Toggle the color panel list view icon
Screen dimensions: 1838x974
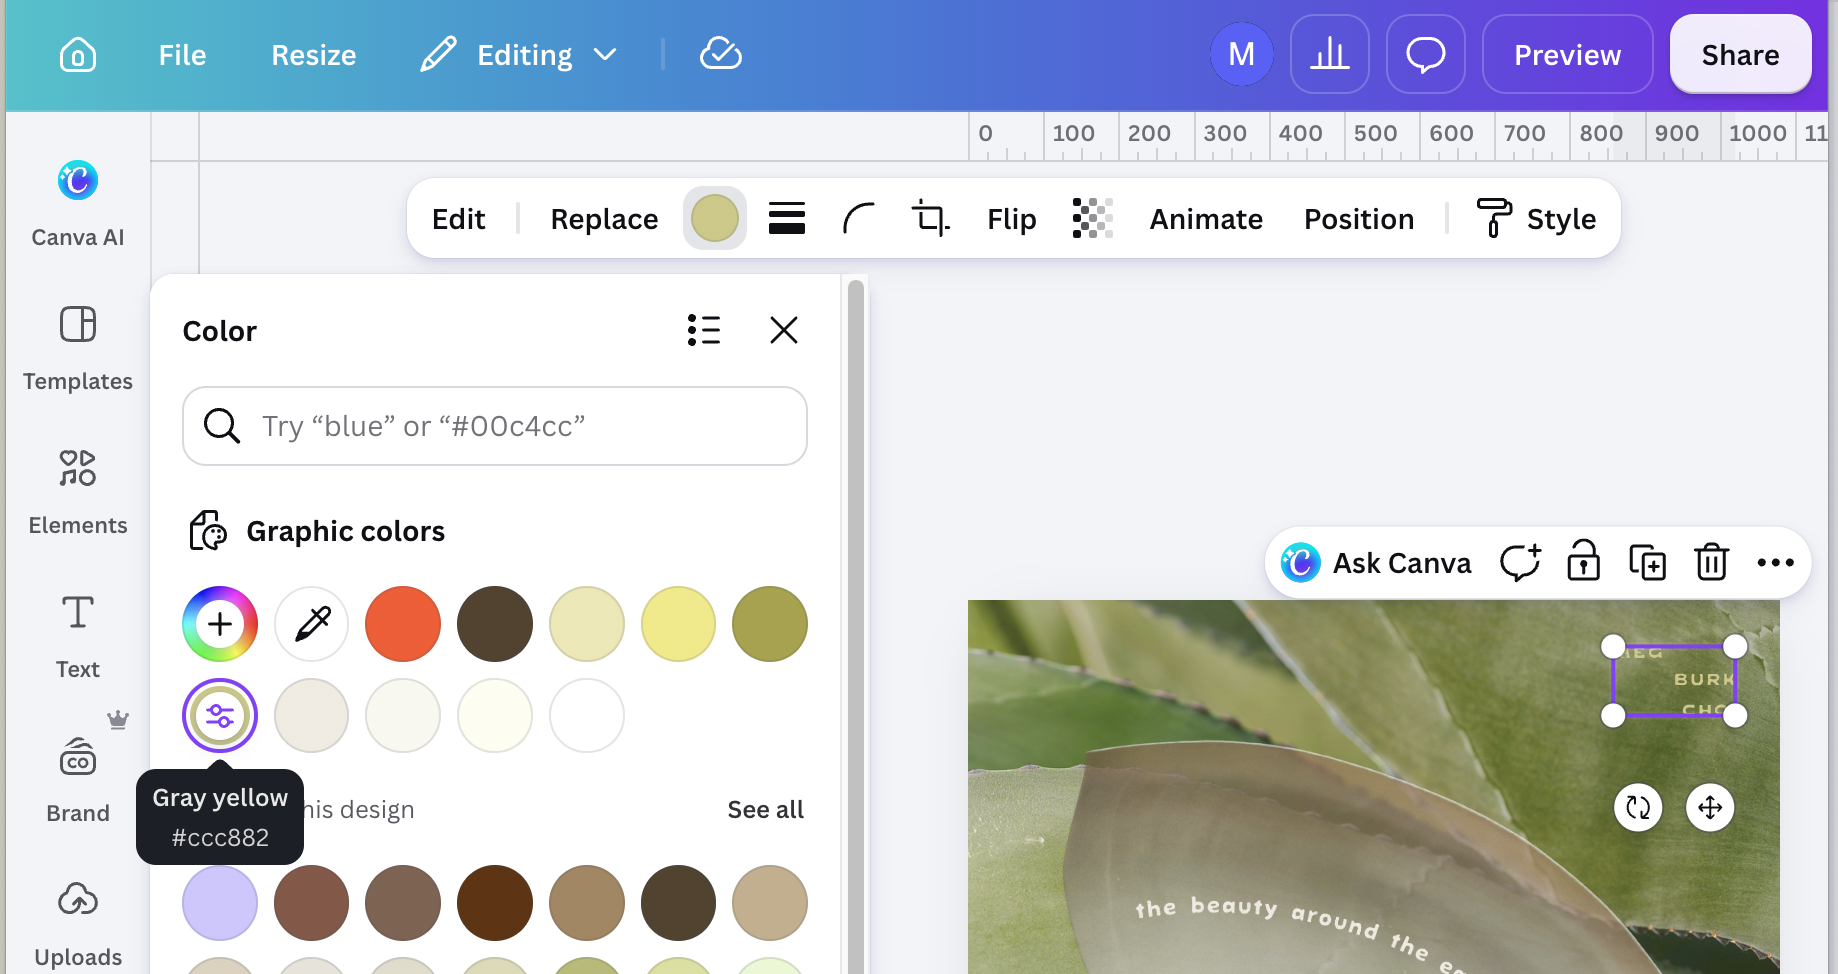[704, 330]
